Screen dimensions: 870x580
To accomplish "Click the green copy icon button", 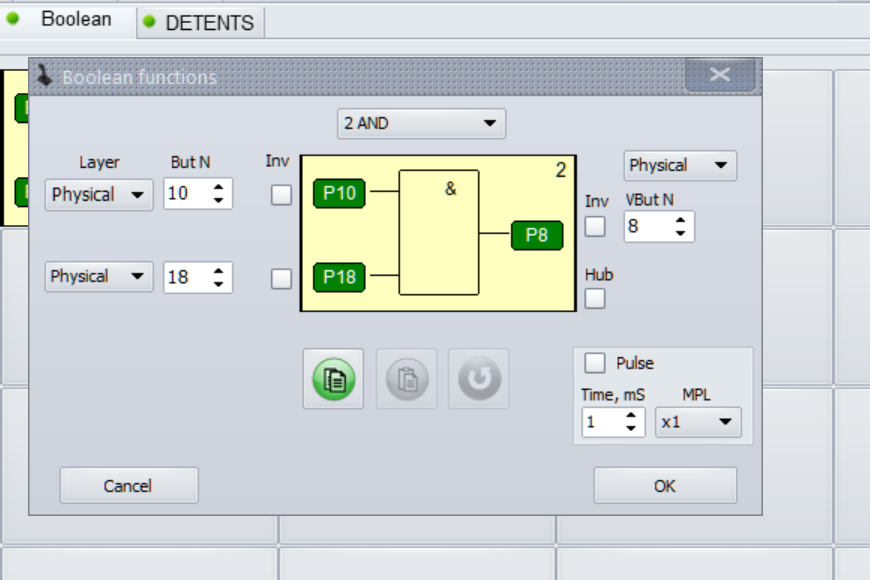I will click(335, 379).
